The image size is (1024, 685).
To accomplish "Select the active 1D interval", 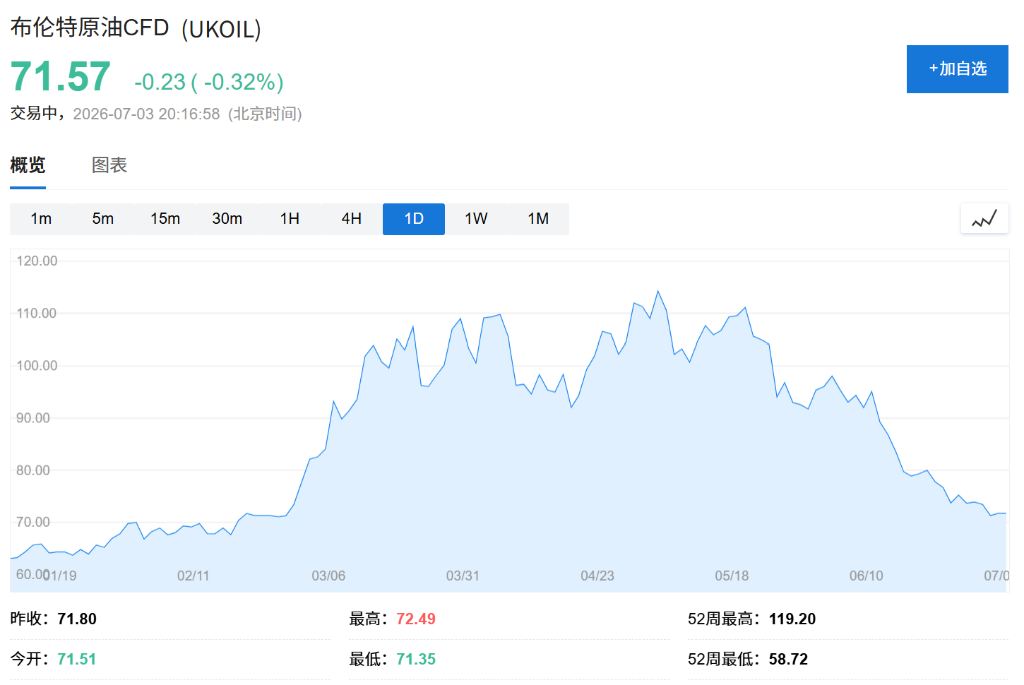I will pyautogui.click(x=414, y=219).
